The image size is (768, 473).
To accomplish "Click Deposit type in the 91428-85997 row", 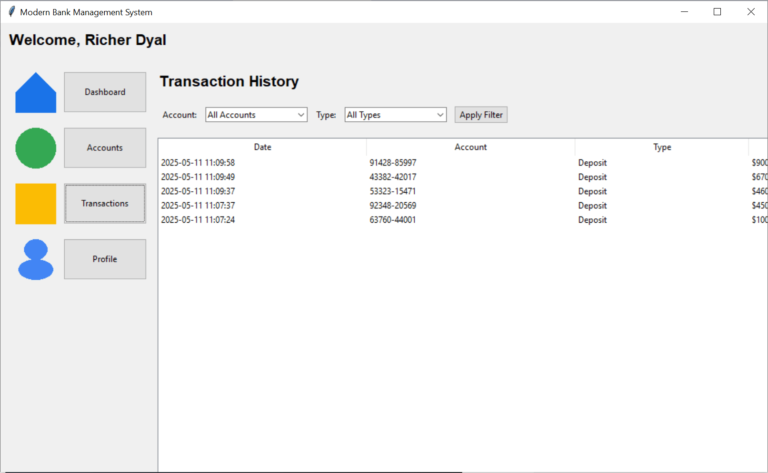I will tap(592, 163).
